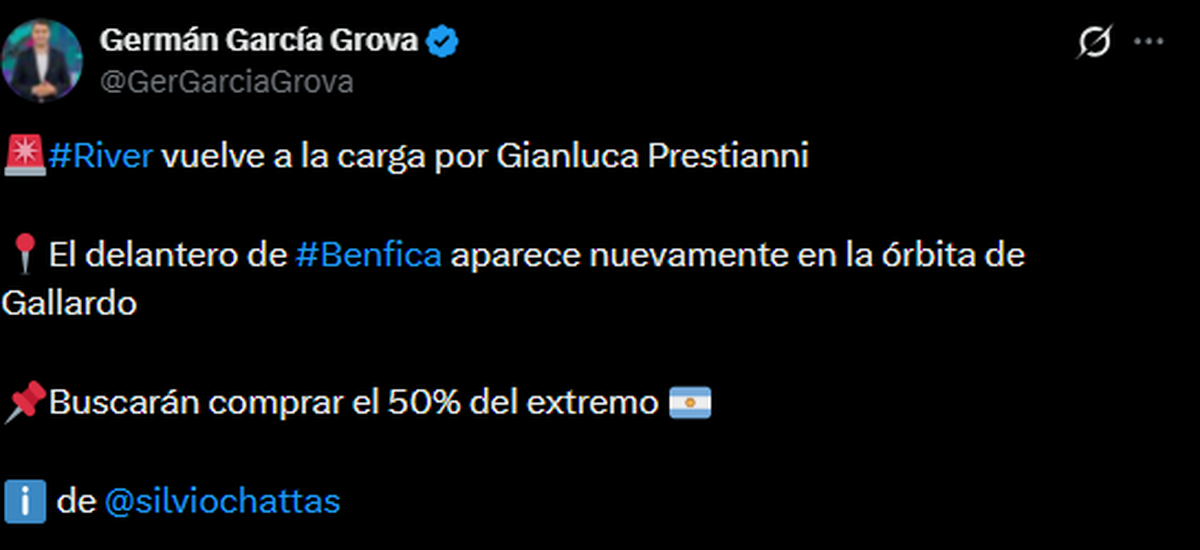Open the three-dot More options menu
The width and height of the screenshot is (1200, 550).
[x=1148, y=42]
